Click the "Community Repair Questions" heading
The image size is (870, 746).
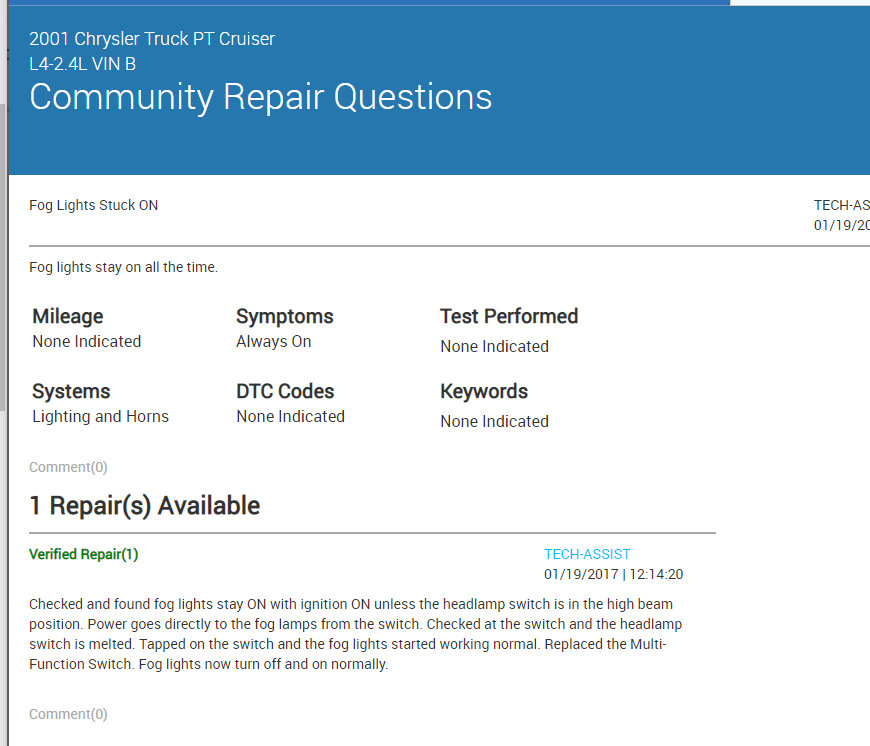261,97
